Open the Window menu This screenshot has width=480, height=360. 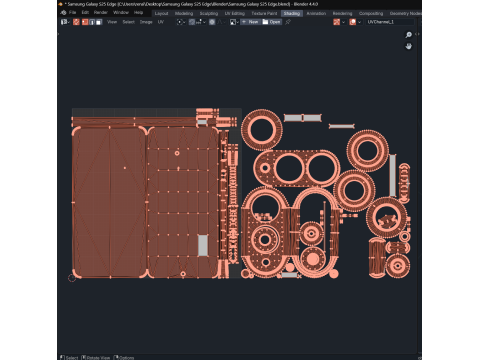tap(121, 13)
